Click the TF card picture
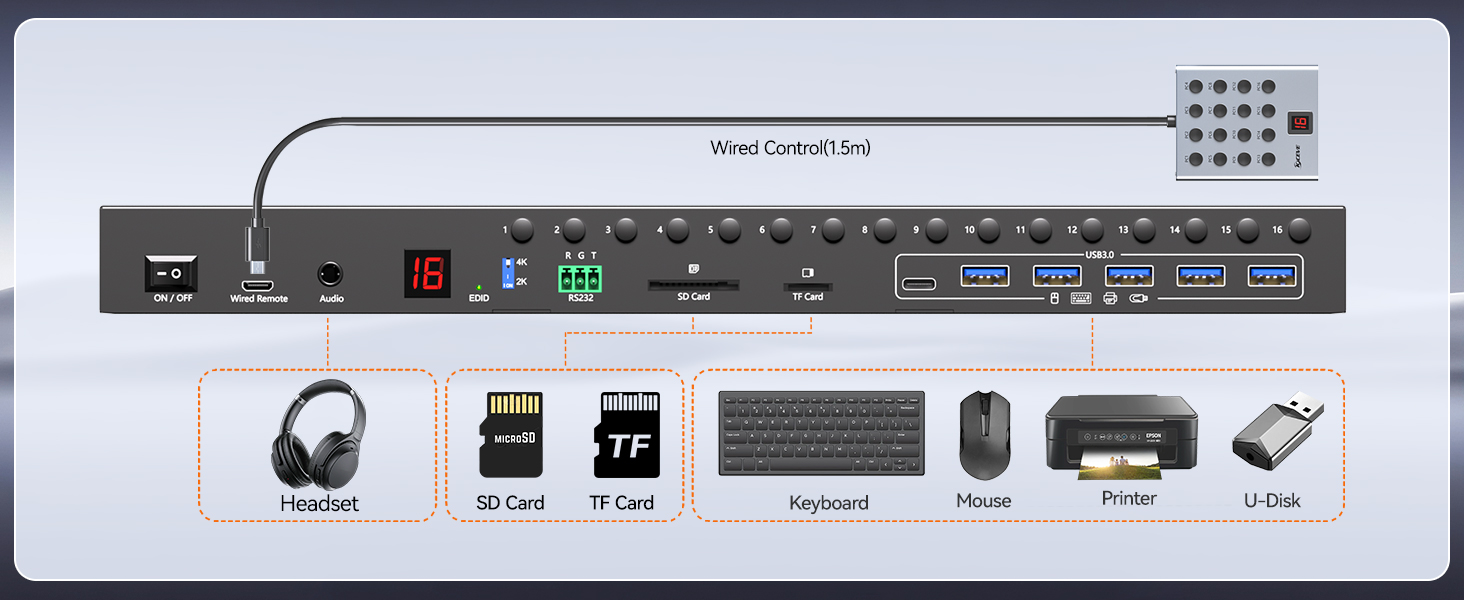 pyautogui.click(x=627, y=435)
